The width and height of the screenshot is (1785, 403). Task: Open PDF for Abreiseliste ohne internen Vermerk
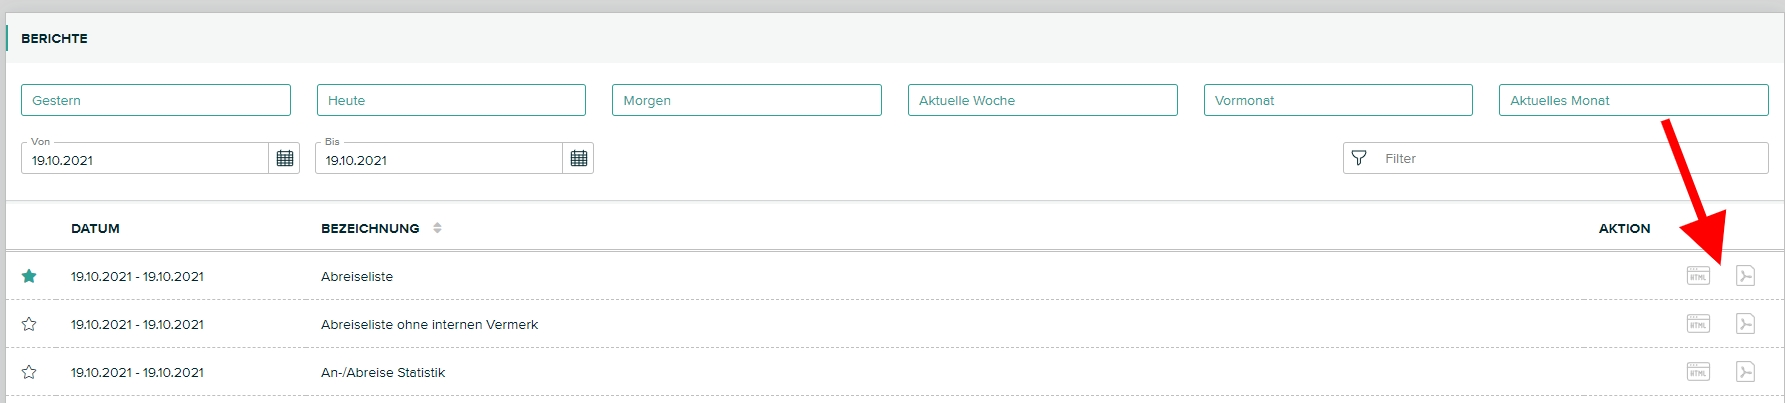(1745, 323)
